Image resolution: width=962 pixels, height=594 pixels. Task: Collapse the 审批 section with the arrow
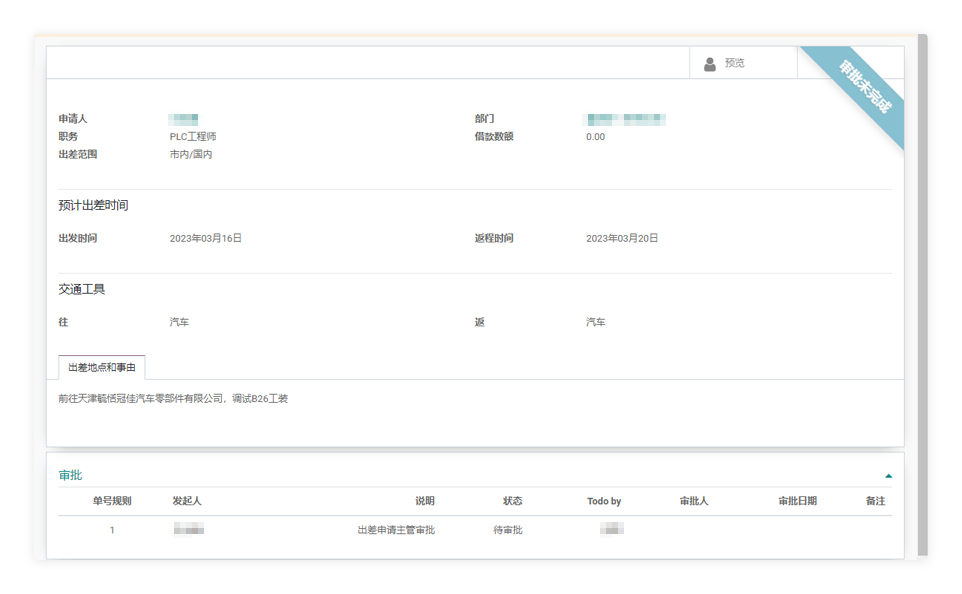tap(888, 476)
